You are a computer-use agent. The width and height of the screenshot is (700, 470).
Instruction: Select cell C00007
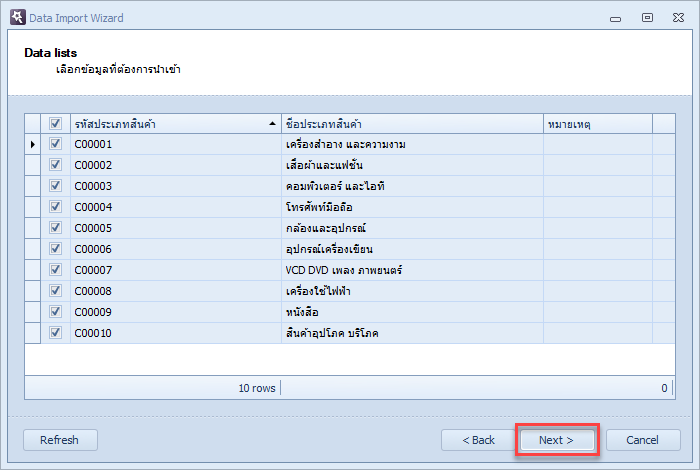[176, 270]
